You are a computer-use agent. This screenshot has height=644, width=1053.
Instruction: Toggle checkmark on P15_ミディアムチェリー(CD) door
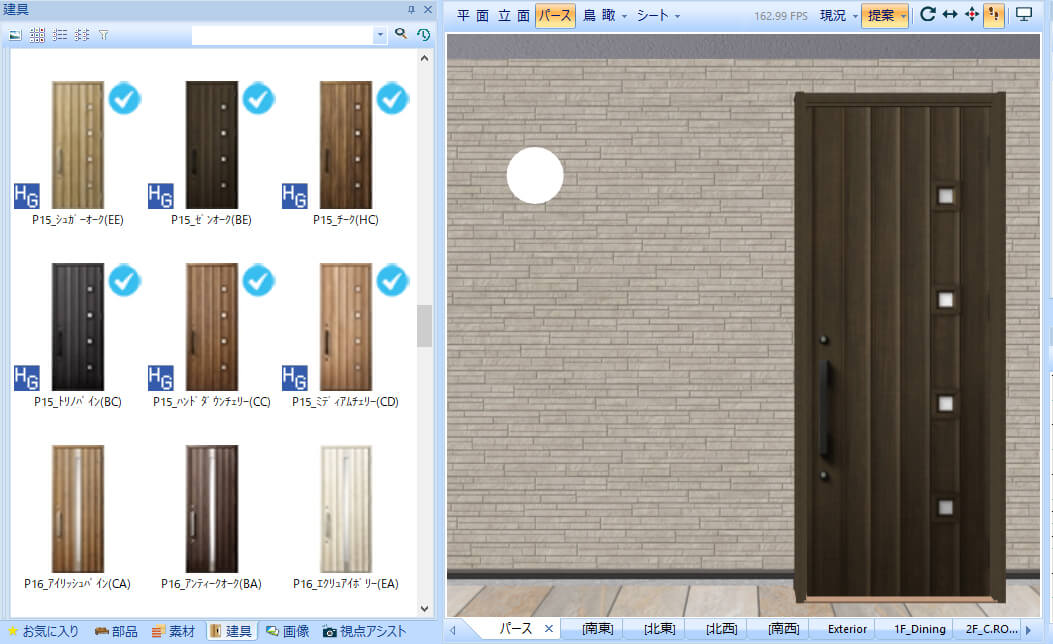tap(392, 281)
